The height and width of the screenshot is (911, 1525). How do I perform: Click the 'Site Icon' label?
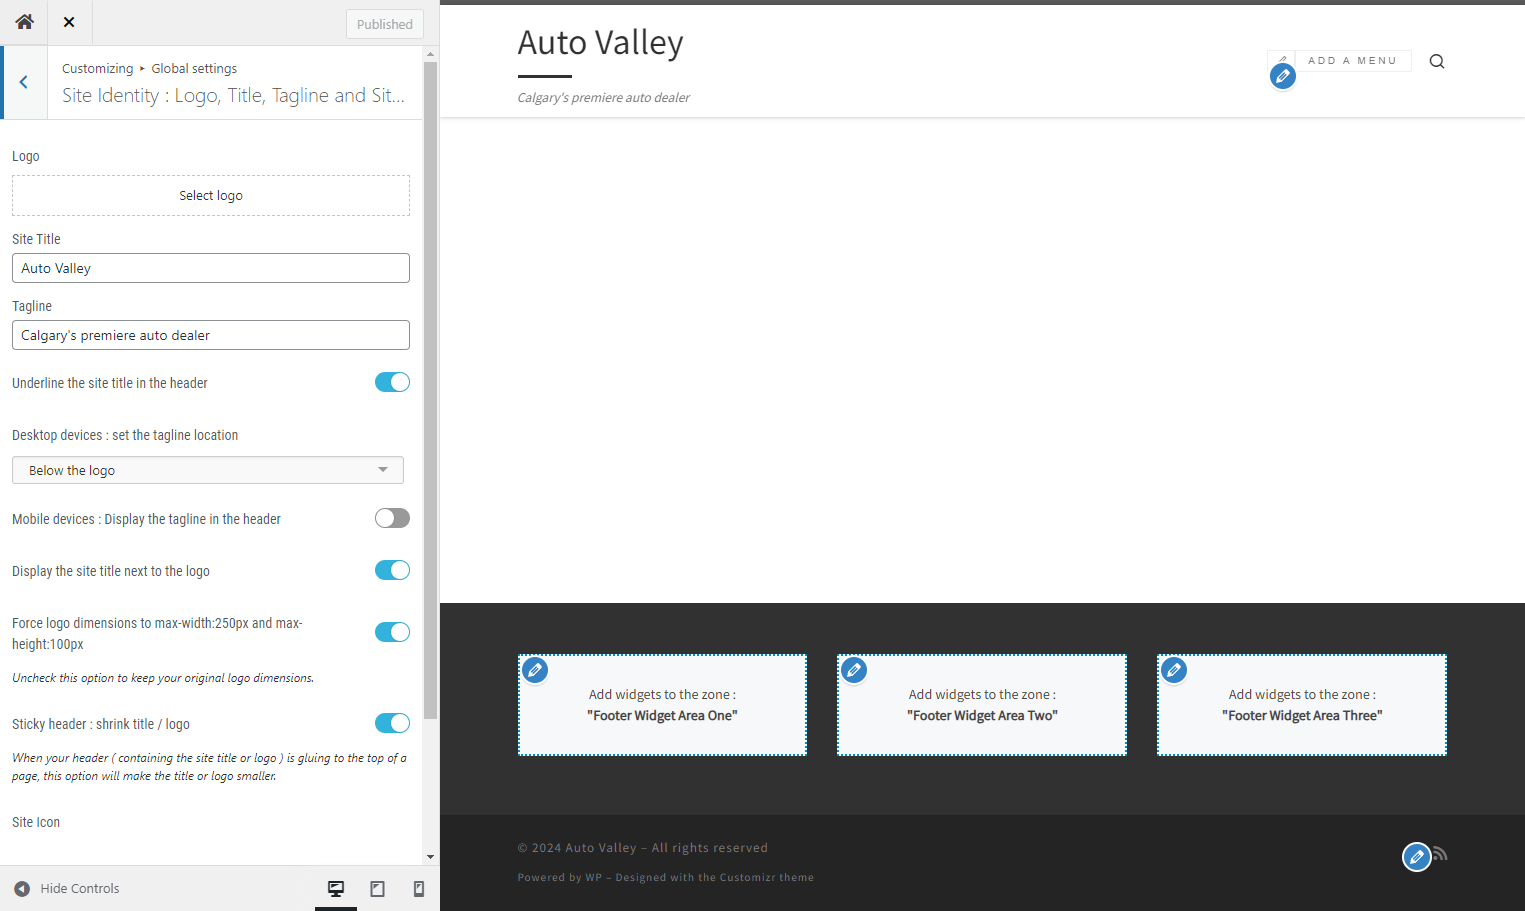click(36, 822)
